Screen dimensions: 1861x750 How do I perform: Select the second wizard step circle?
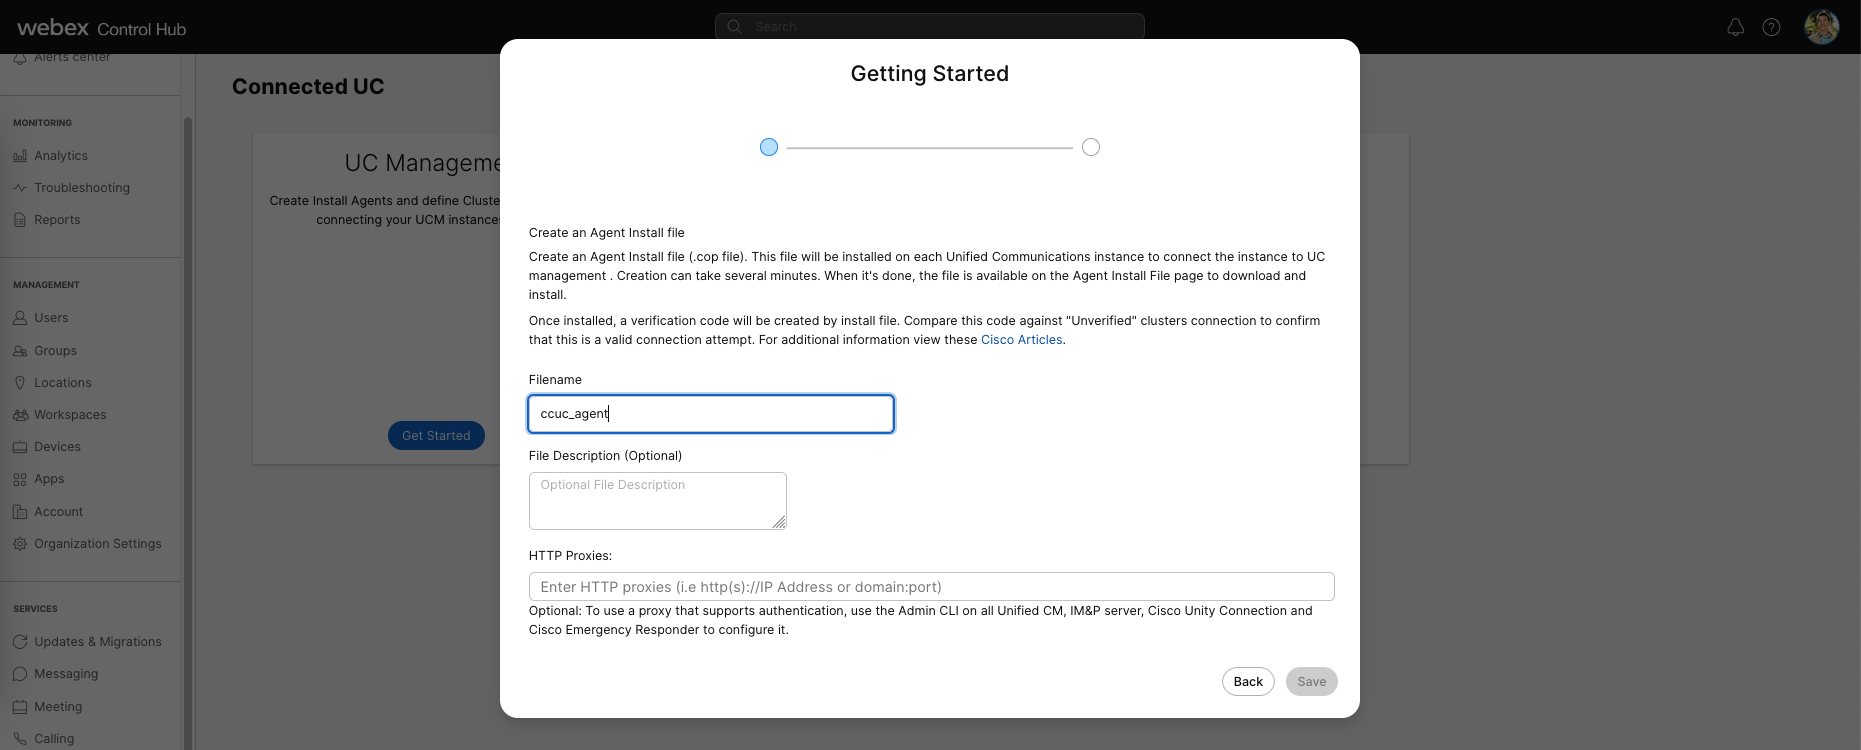(x=1091, y=147)
